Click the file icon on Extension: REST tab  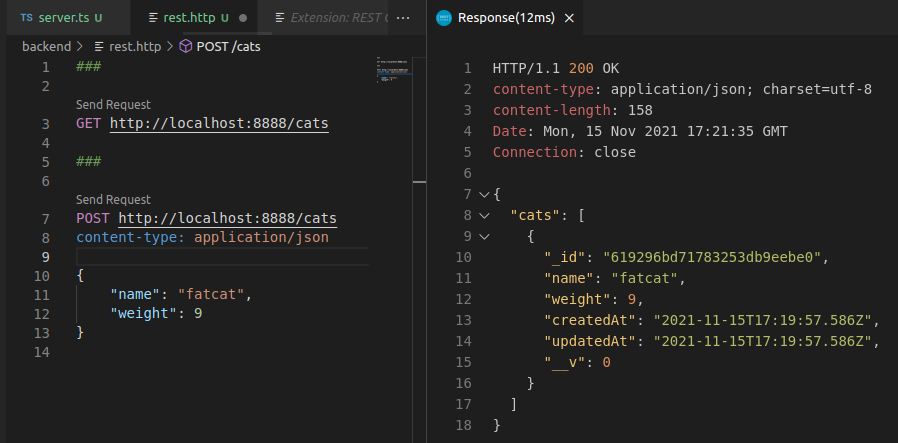[x=280, y=18]
